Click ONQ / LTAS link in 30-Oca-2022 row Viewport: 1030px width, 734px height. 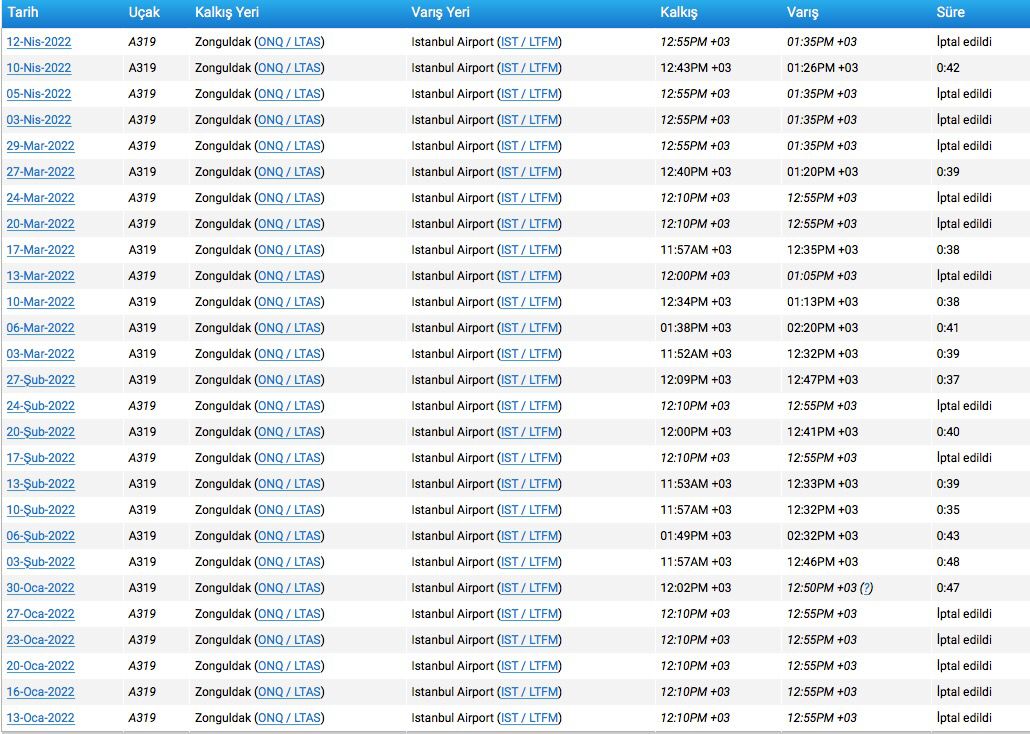290,588
